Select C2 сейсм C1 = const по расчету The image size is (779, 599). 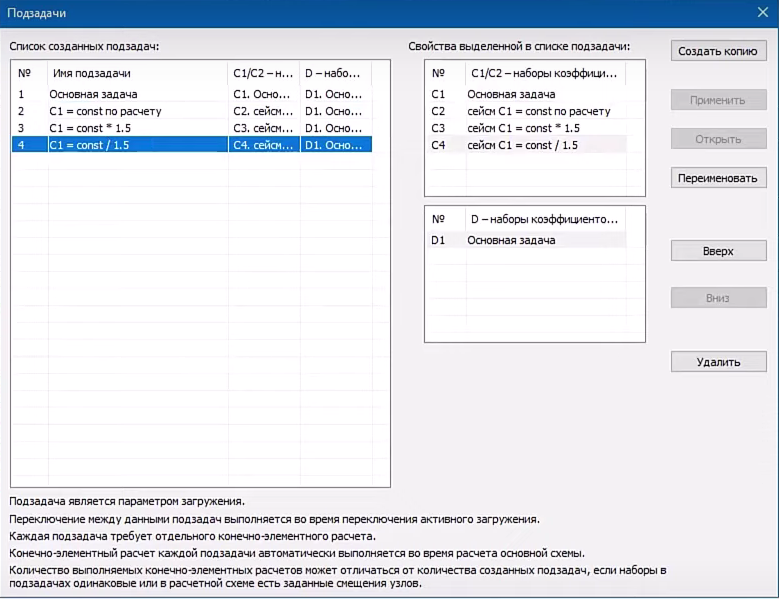click(538, 111)
